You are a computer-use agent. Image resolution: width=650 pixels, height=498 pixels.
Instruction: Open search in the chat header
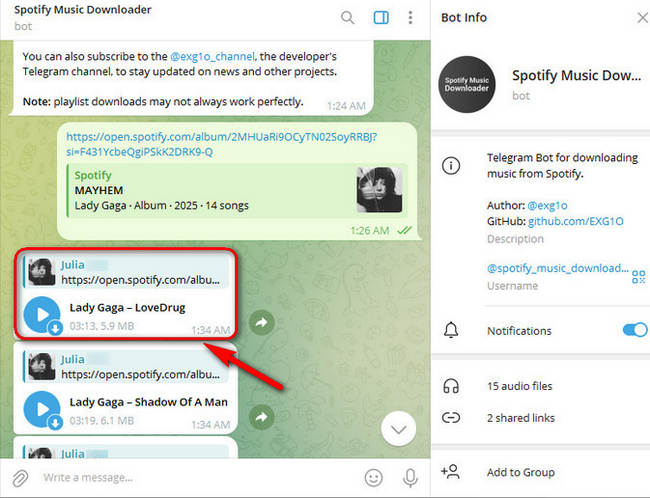tap(347, 17)
